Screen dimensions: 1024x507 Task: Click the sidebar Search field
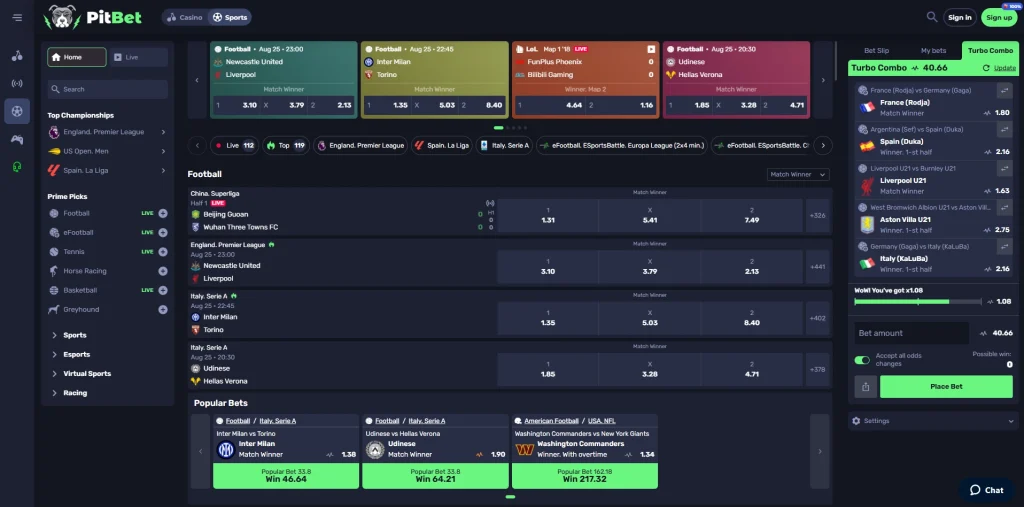click(x=107, y=90)
